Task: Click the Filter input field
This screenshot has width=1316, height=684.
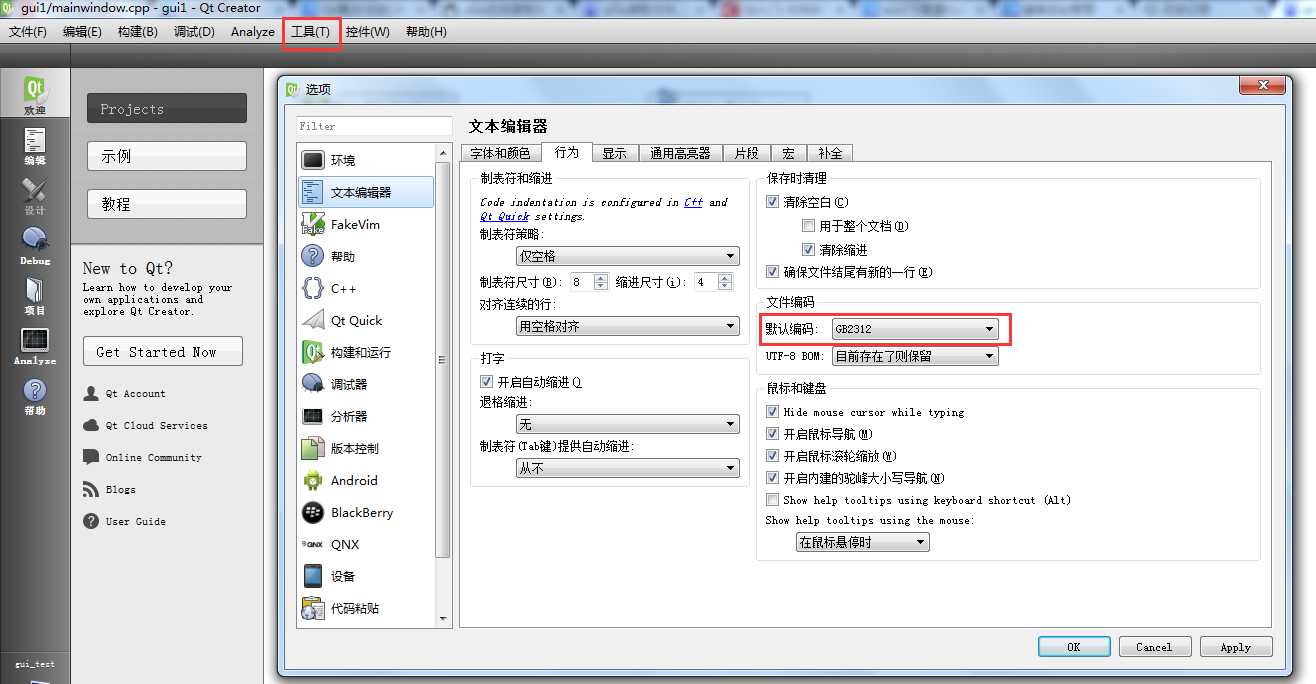Action: coord(374,126)
